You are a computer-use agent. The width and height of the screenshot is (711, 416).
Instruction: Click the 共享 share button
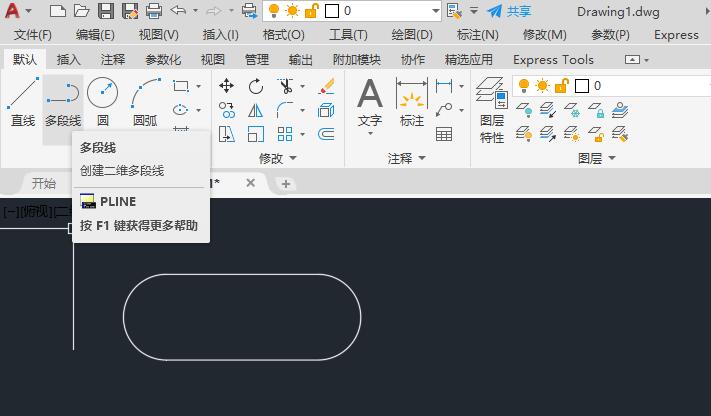pos(509,11)
